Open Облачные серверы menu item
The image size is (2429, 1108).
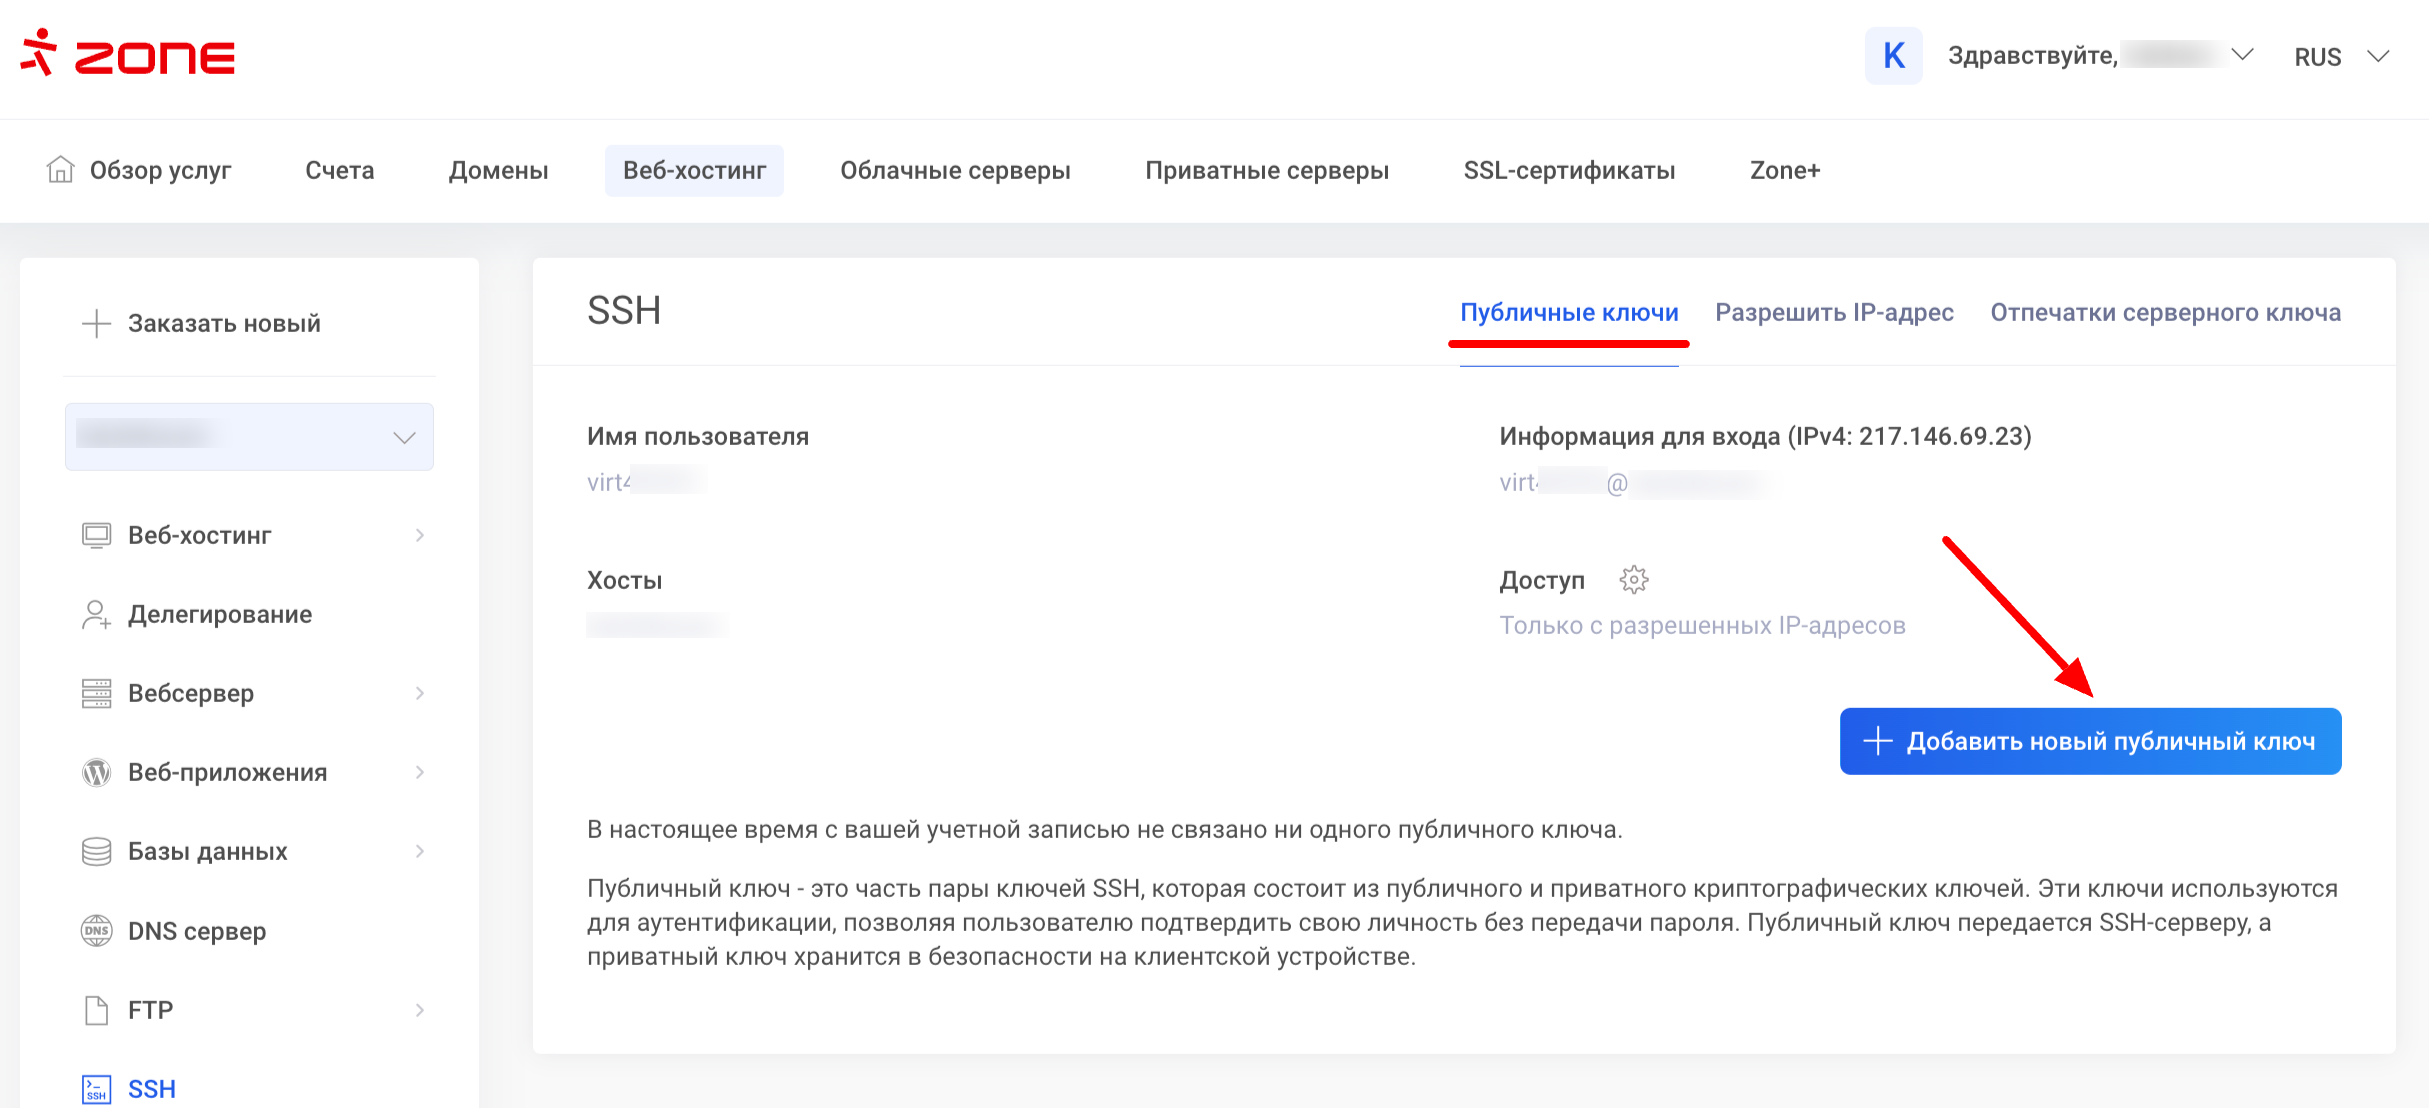955,171
